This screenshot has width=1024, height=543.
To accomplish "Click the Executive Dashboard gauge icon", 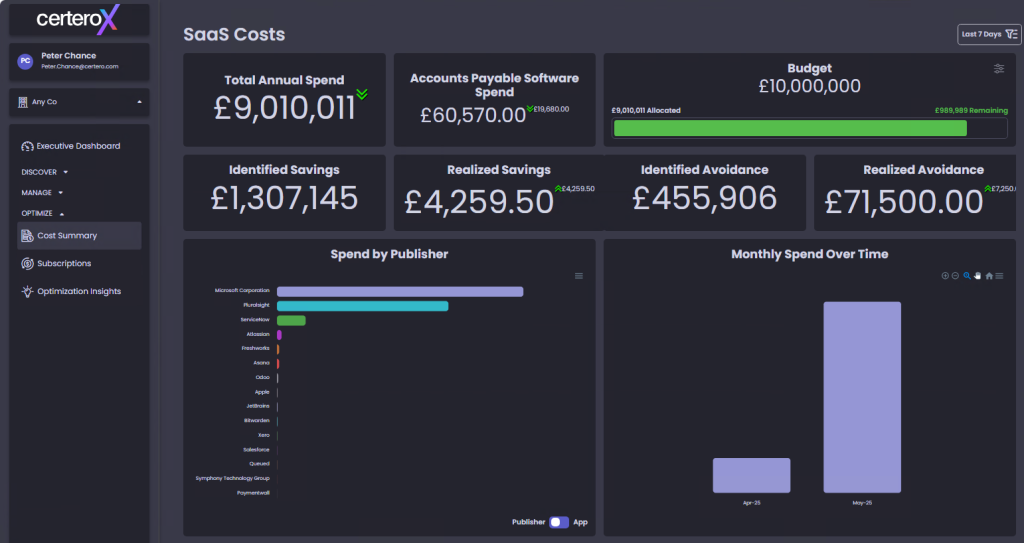I will [x=27, y=146].
